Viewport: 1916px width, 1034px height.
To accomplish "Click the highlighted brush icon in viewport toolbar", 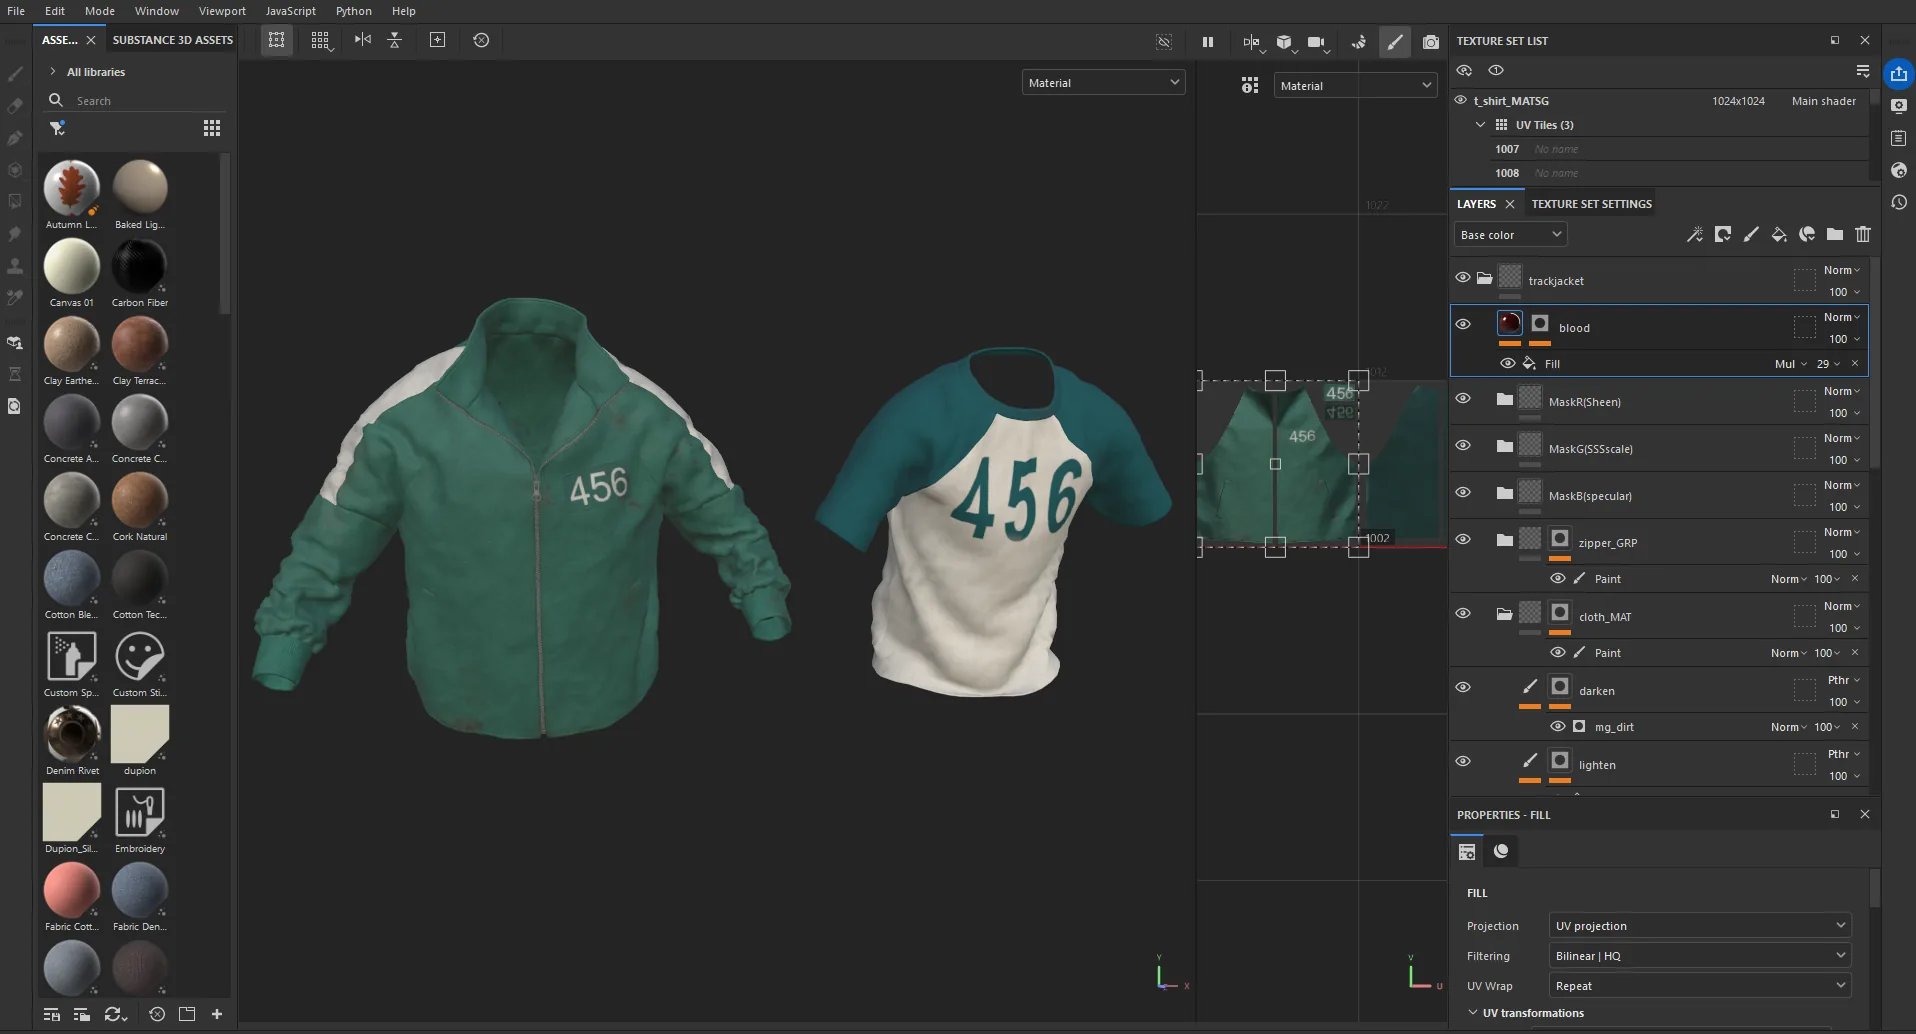I will pyautogui.click(x=1394, y=42).
